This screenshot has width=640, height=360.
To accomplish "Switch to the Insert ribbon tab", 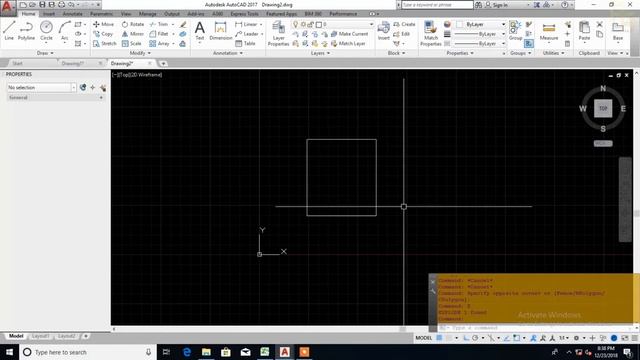I will pos(49,14).
